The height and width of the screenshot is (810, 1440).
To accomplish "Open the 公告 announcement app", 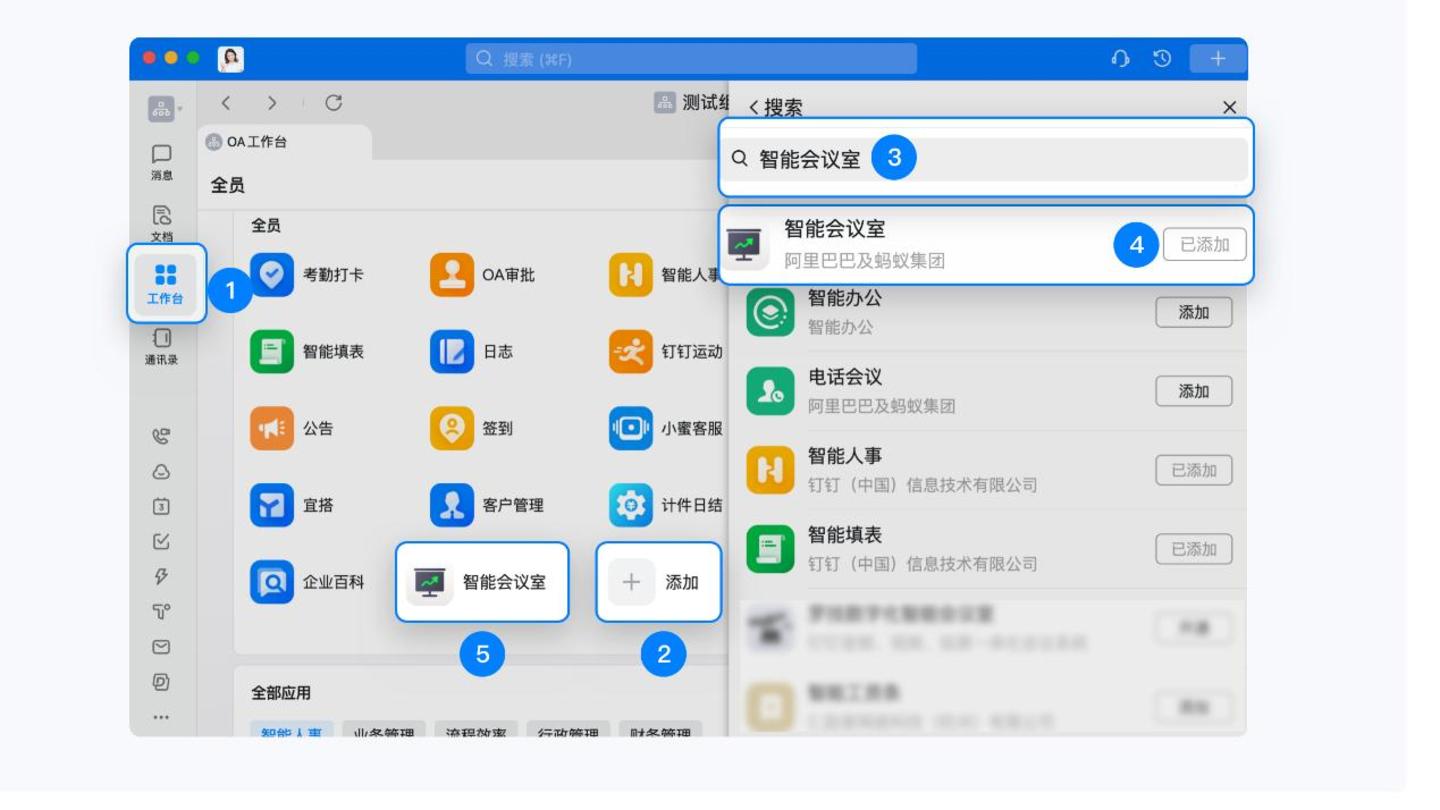I will (292, 429).
